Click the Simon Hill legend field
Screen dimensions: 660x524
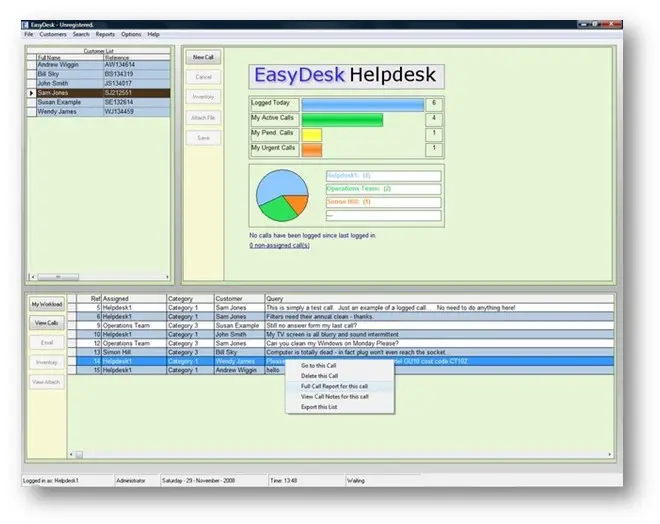(383, 202)
